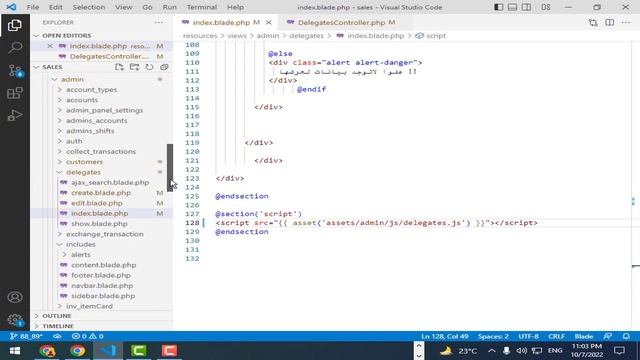
Task: Click errors and warnings count in status bar
Action: pos(87,336)
